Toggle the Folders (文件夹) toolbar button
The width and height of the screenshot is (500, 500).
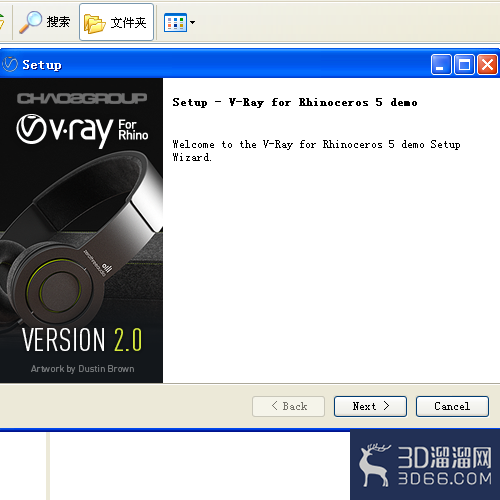(x=116, y=22)
